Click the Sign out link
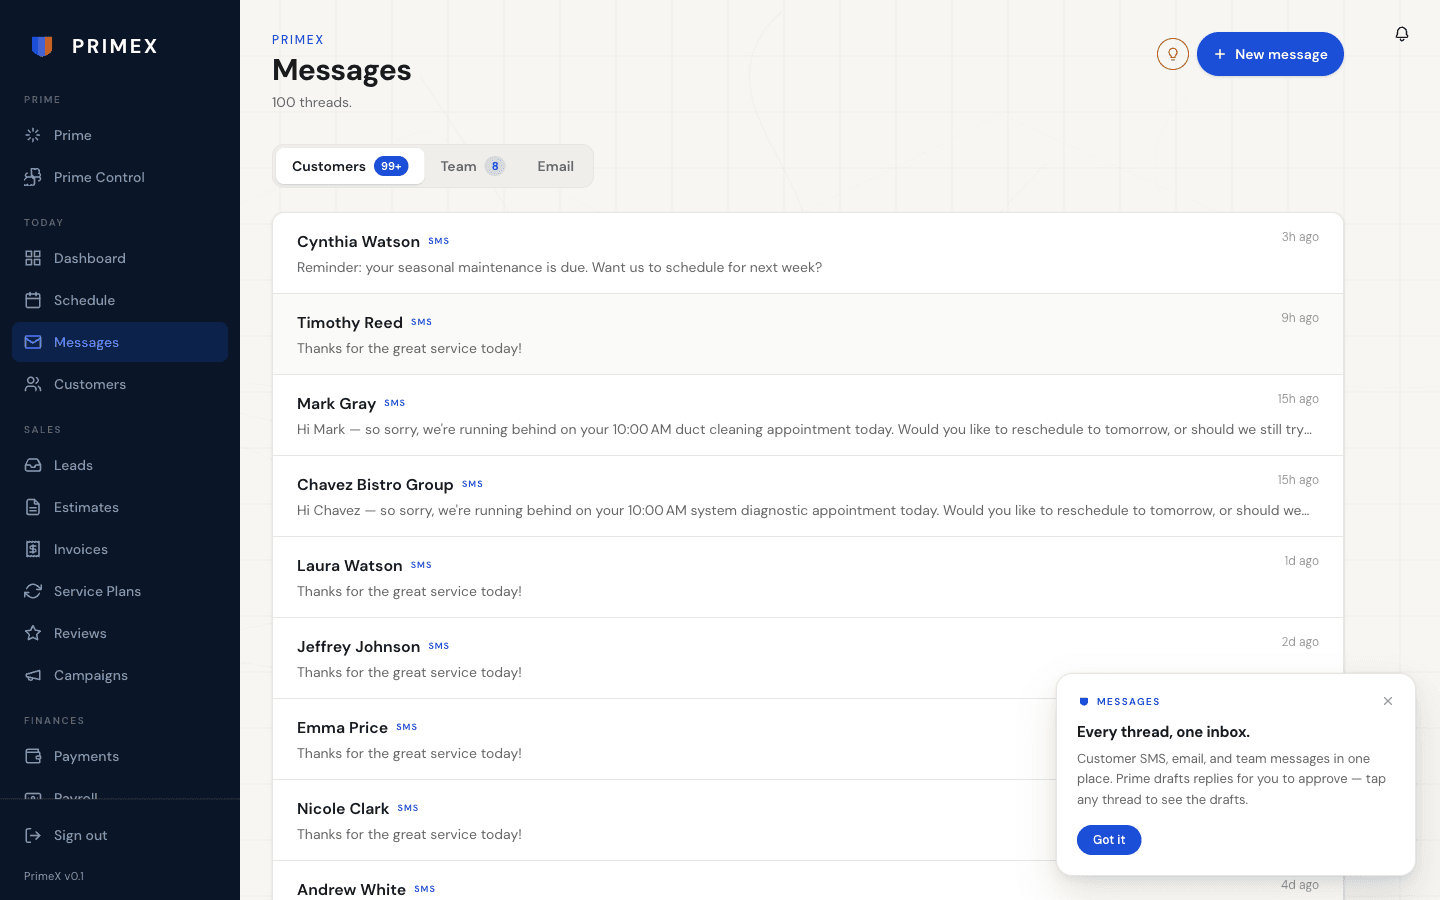The width and height of the screenshot is (1440, 900). [x=120, y=835]
